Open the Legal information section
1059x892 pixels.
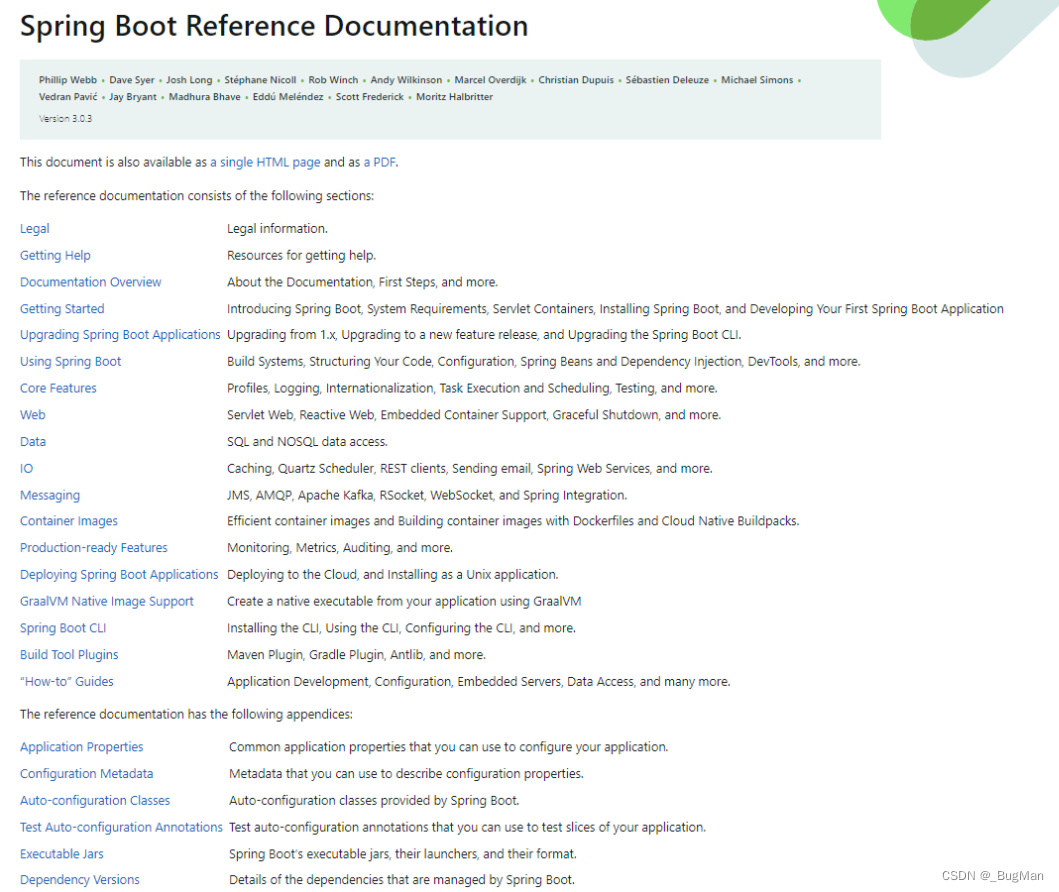34,228
